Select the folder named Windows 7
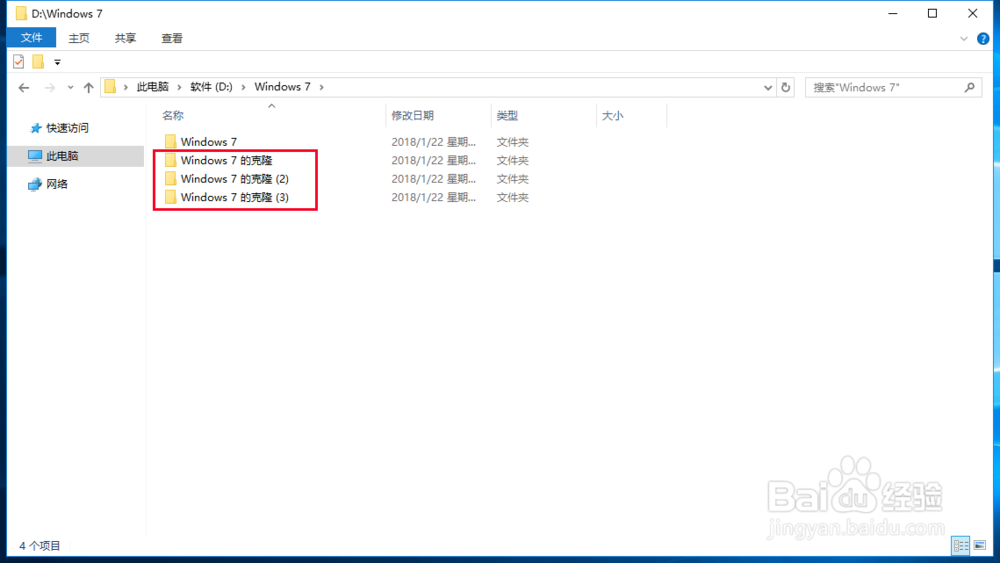 pos(209,142)
